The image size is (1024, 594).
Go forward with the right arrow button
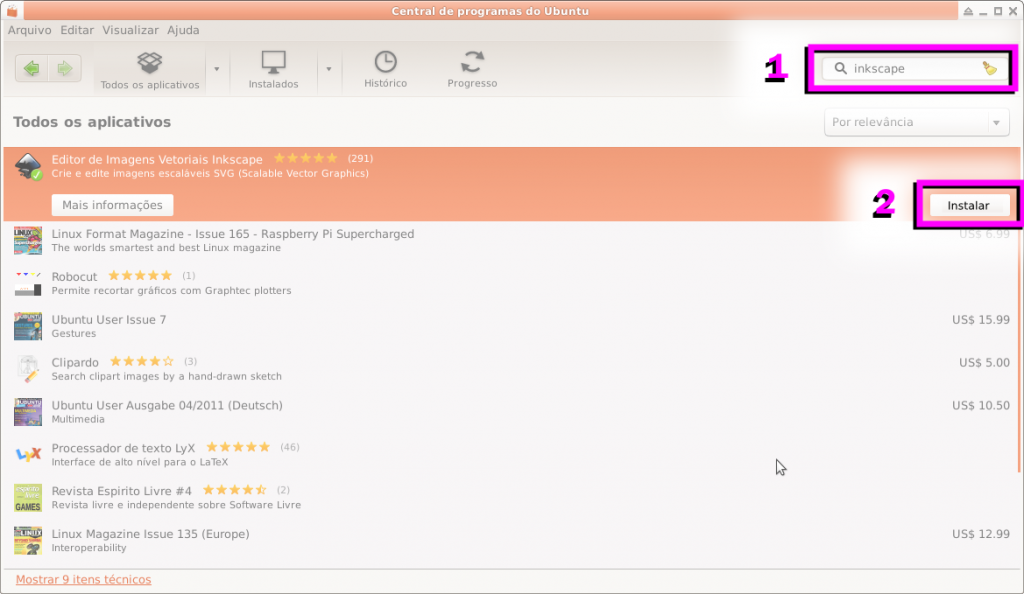pyautogui.click(x=65, y=68)
